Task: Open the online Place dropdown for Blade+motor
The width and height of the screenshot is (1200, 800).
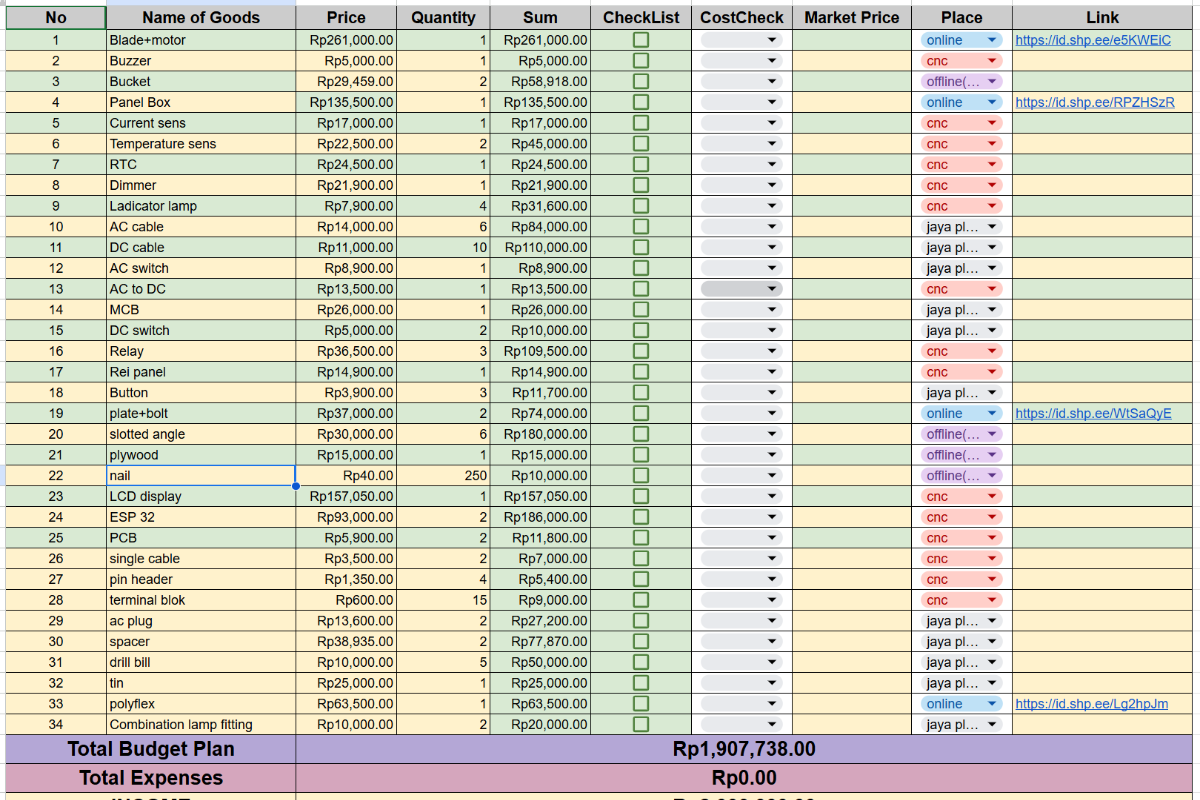Action: 961,40
